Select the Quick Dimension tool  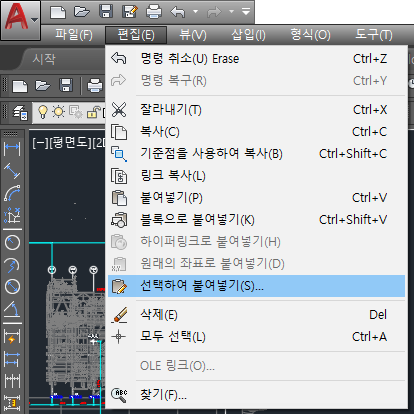click(x=12, y=336)
